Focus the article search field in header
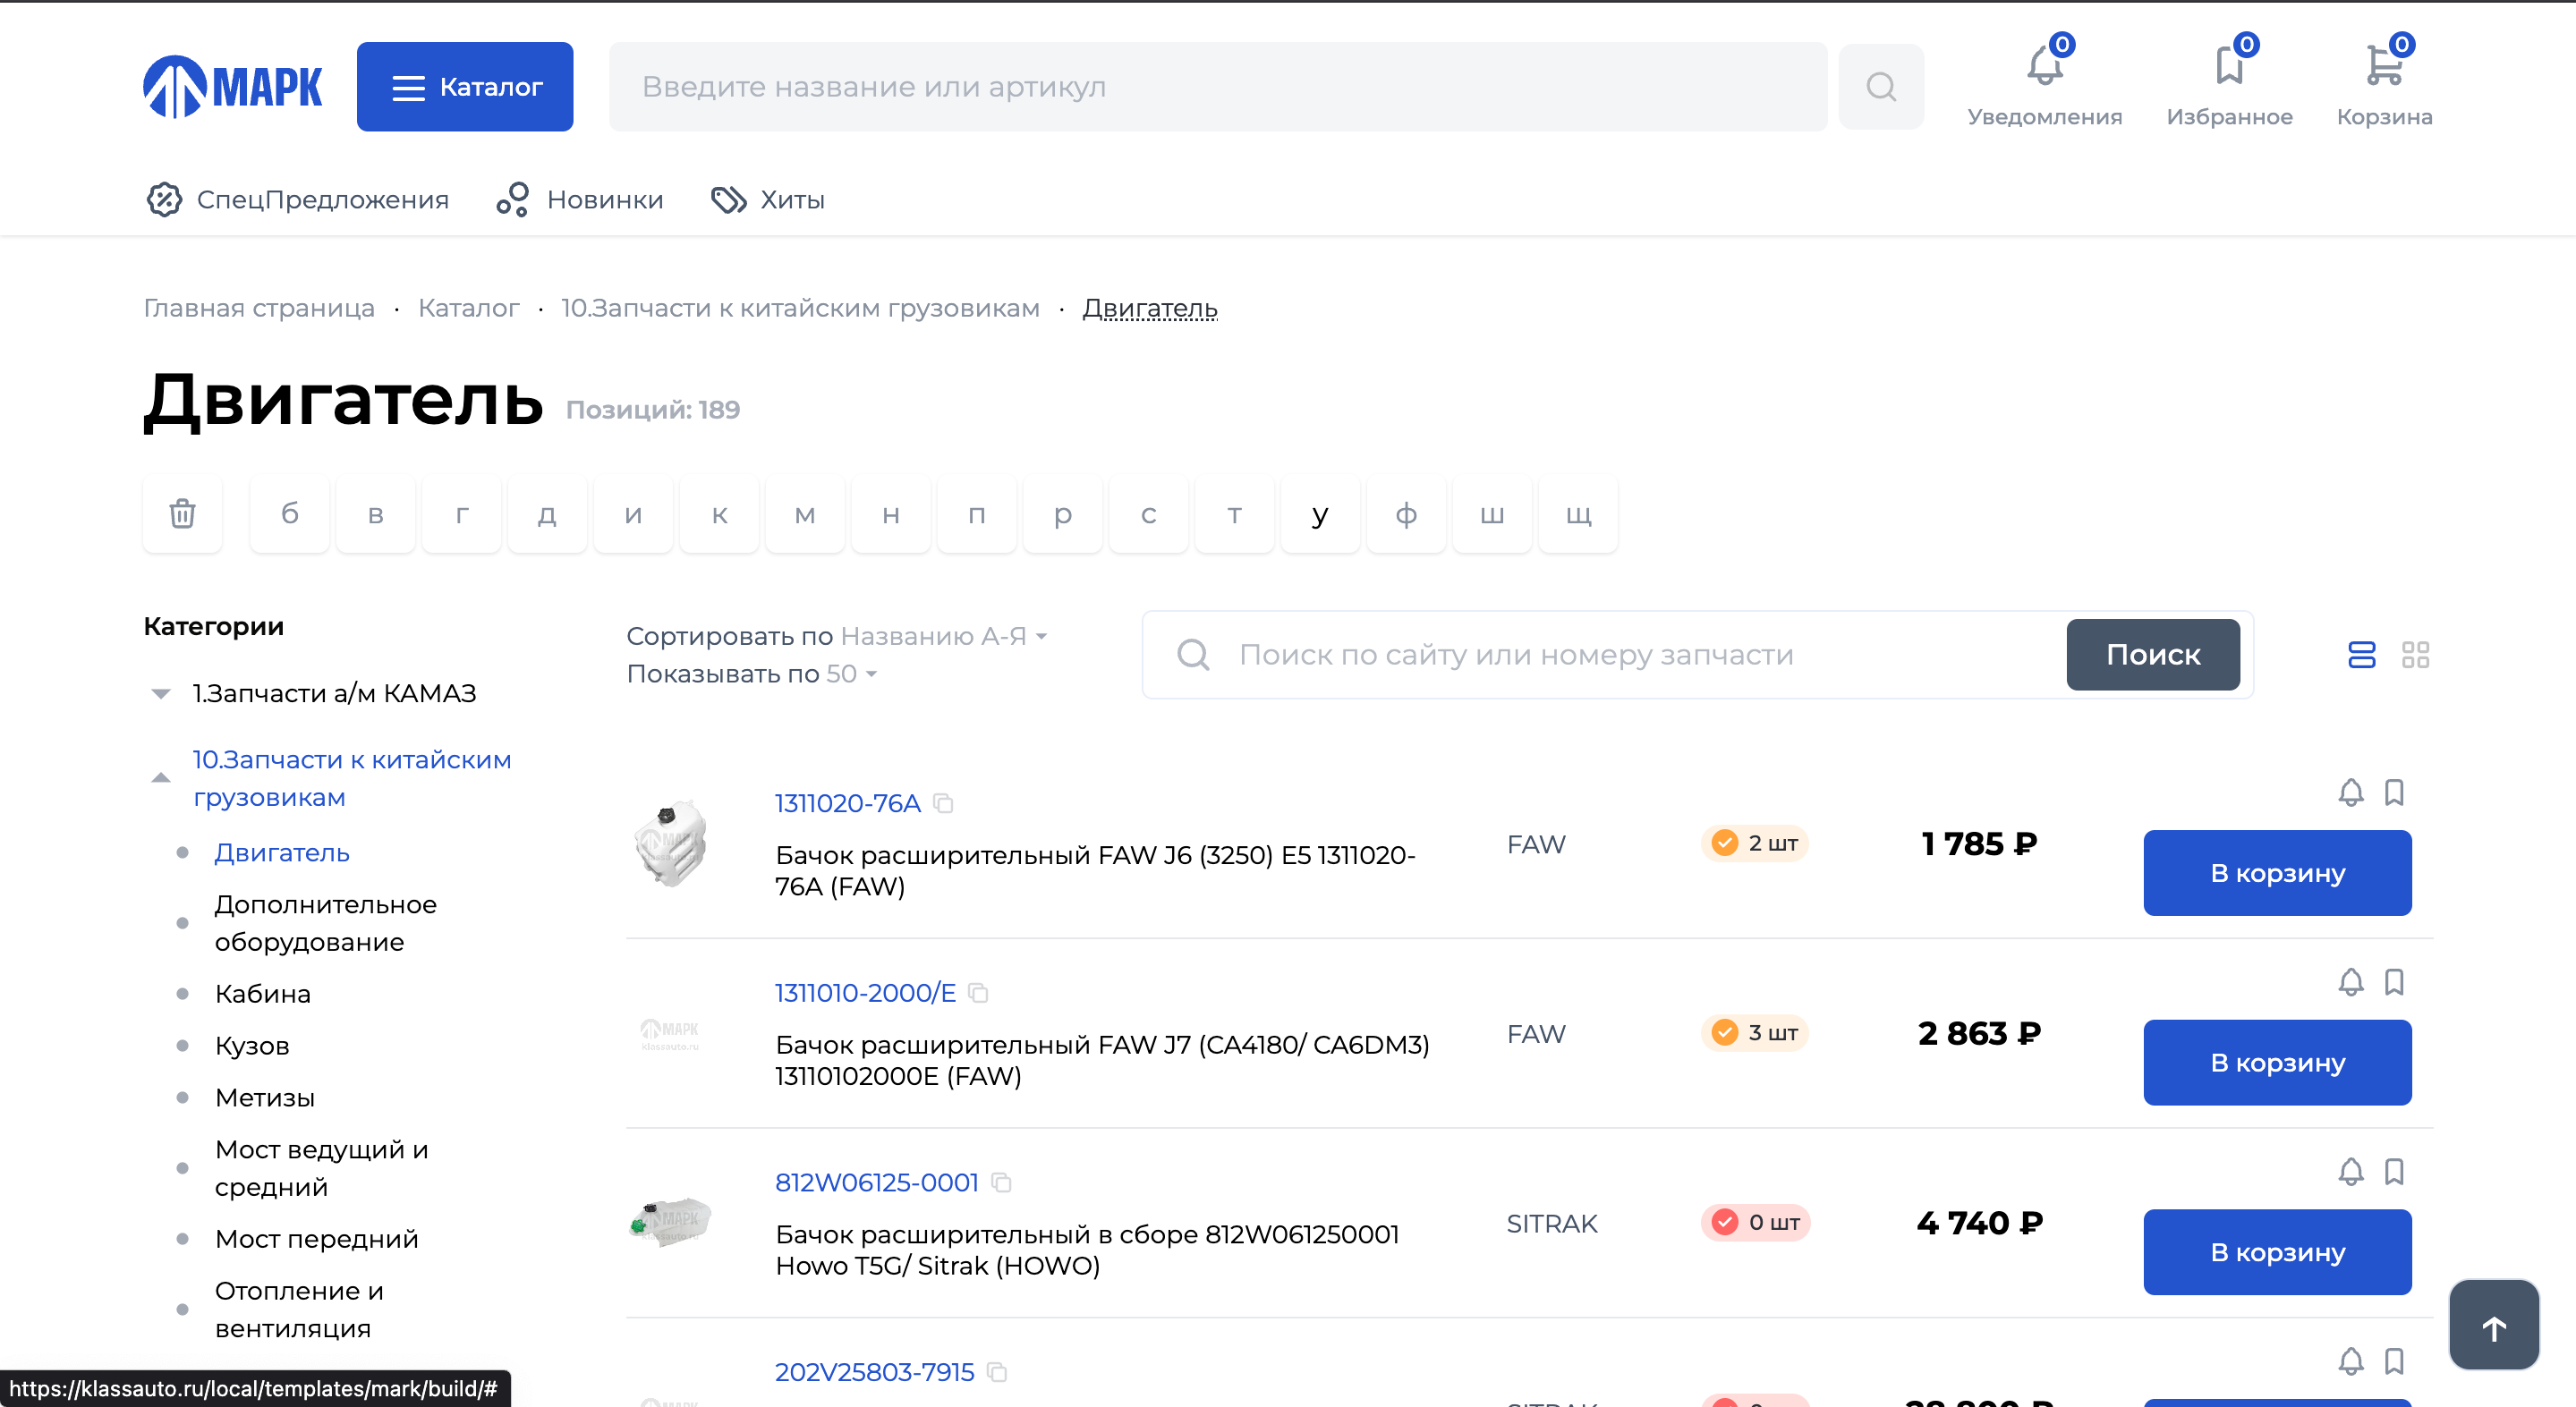This screenshot has height=1407, width=2576. coord(1217,87)
